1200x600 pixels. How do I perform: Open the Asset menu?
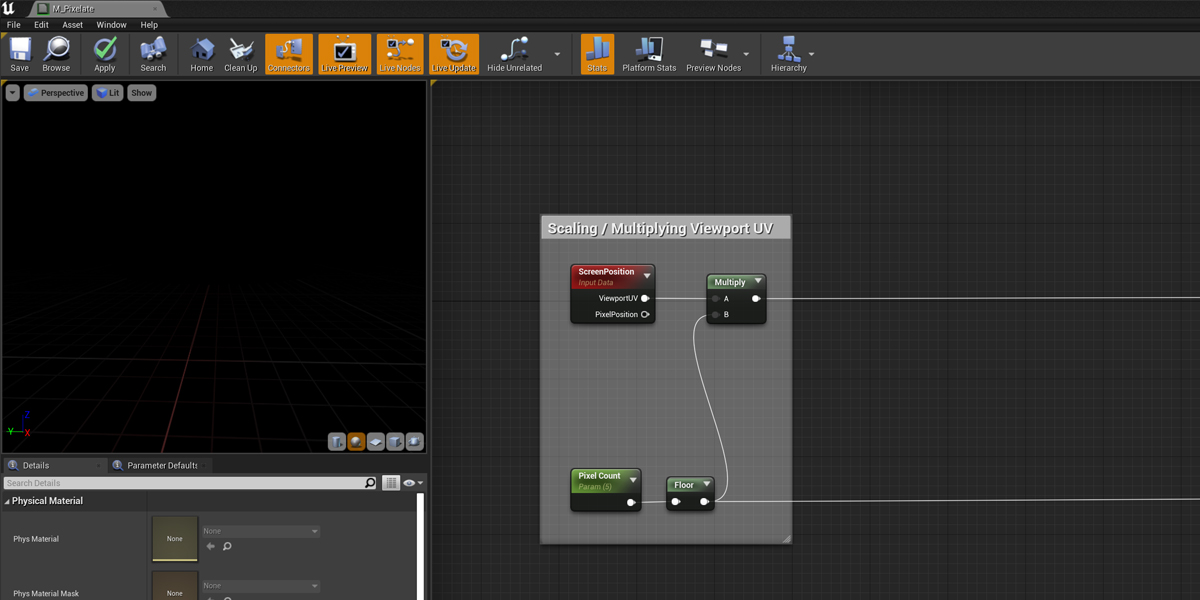(x=73, y=25)
